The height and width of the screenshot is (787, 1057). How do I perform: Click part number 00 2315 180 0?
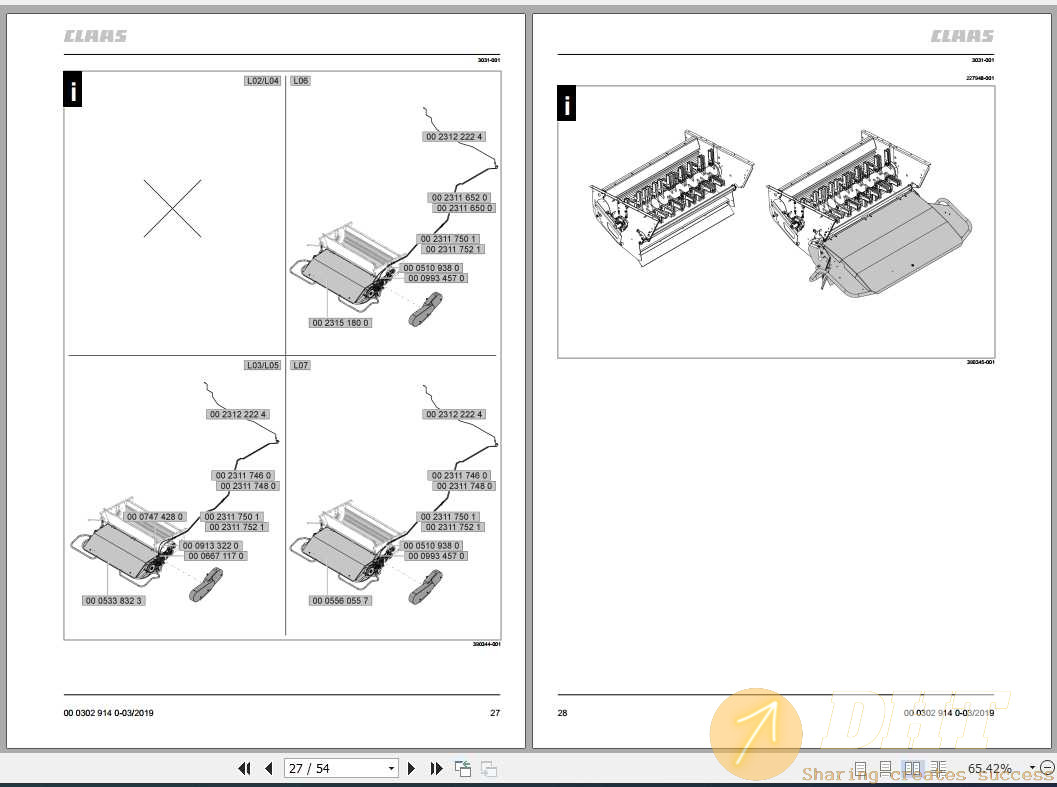[340, 322]
